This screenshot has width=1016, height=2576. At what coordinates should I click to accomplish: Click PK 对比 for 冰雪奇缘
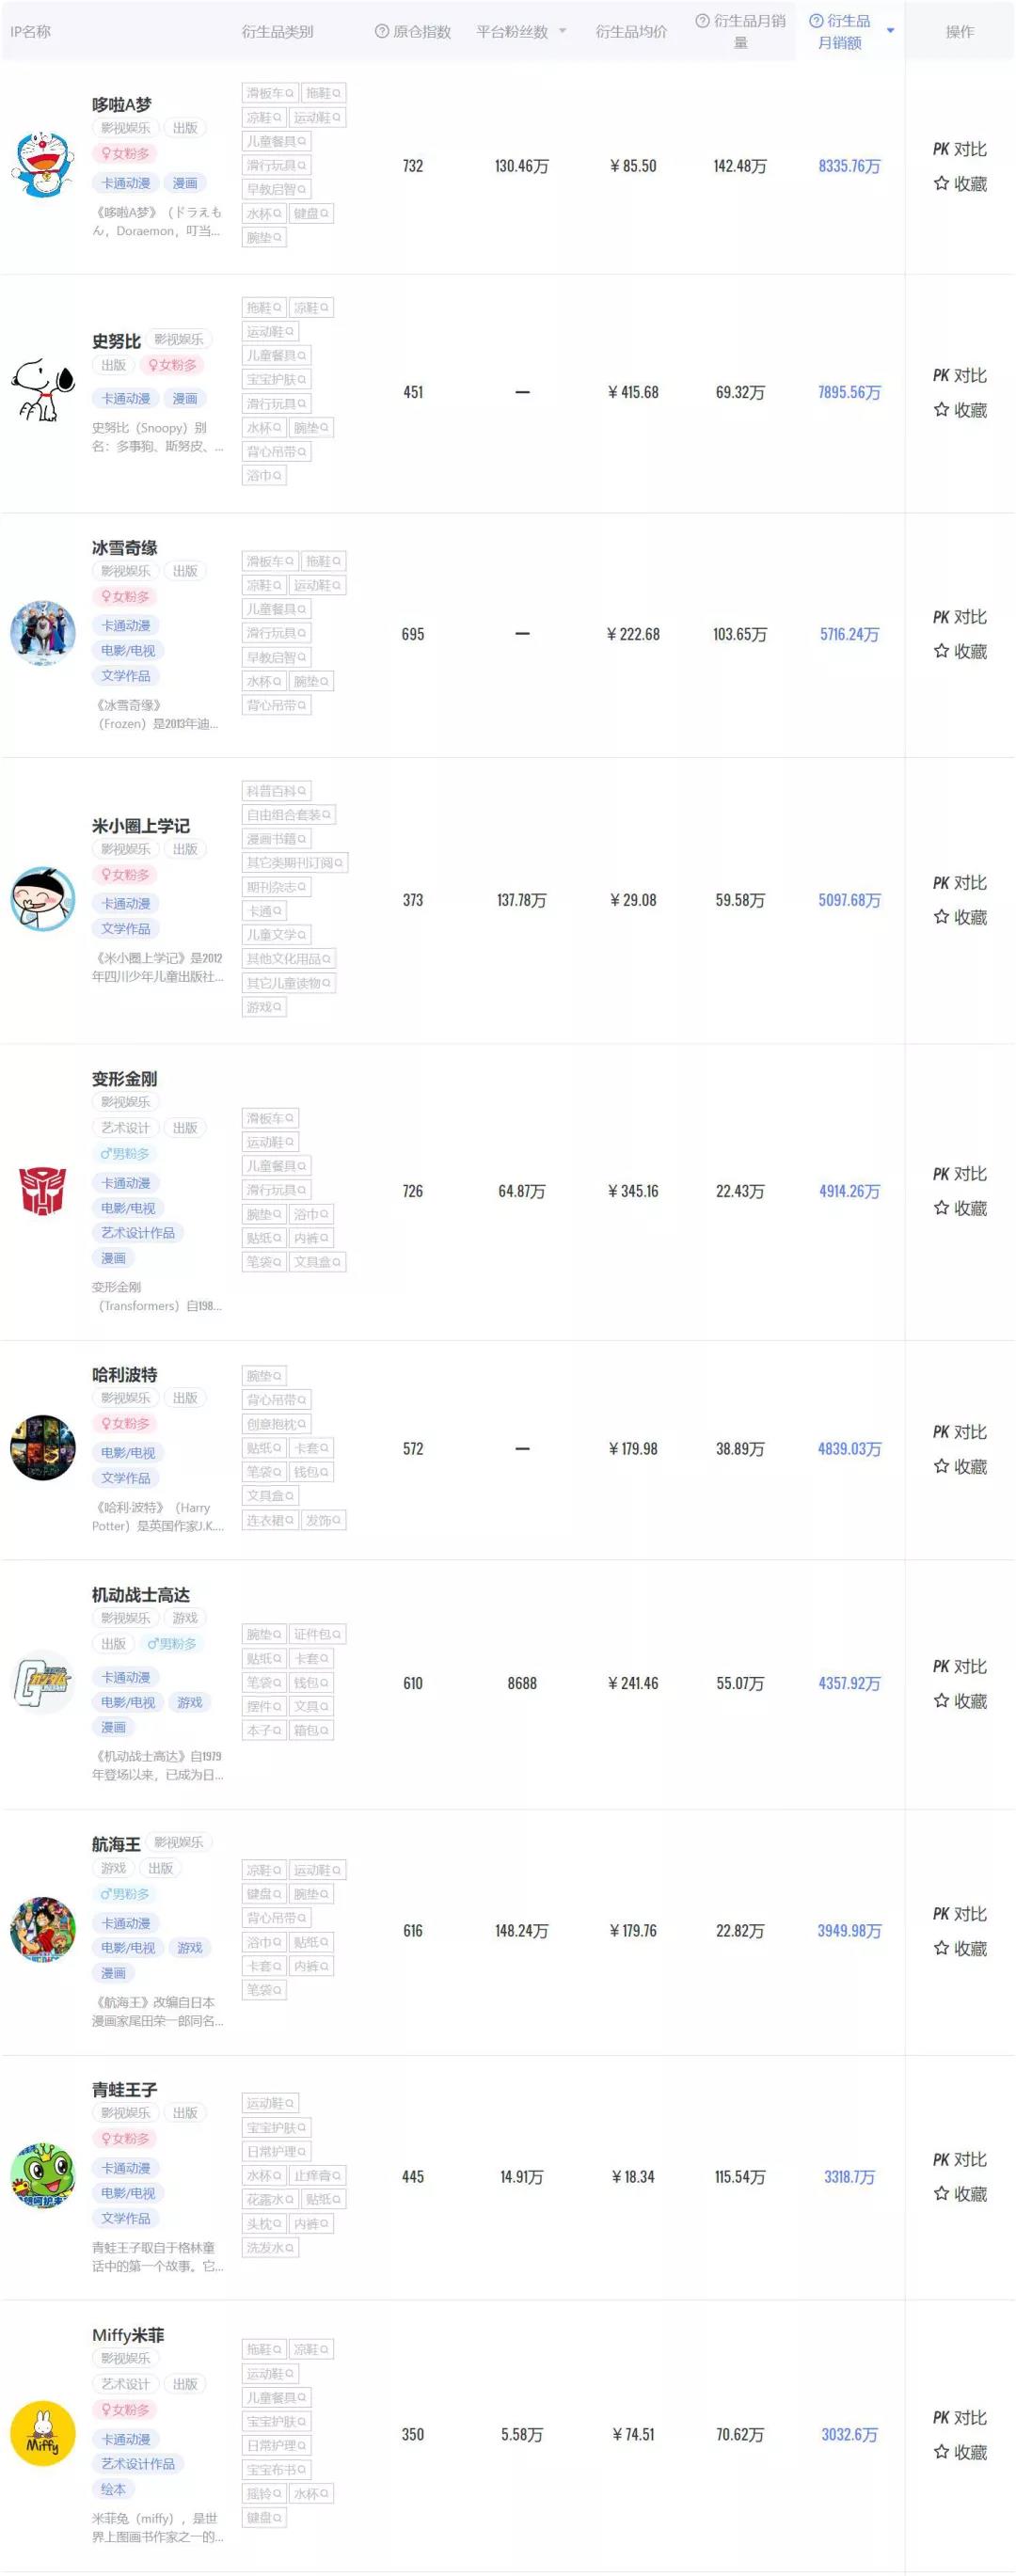pyautogui.click(x=959, y=617)
